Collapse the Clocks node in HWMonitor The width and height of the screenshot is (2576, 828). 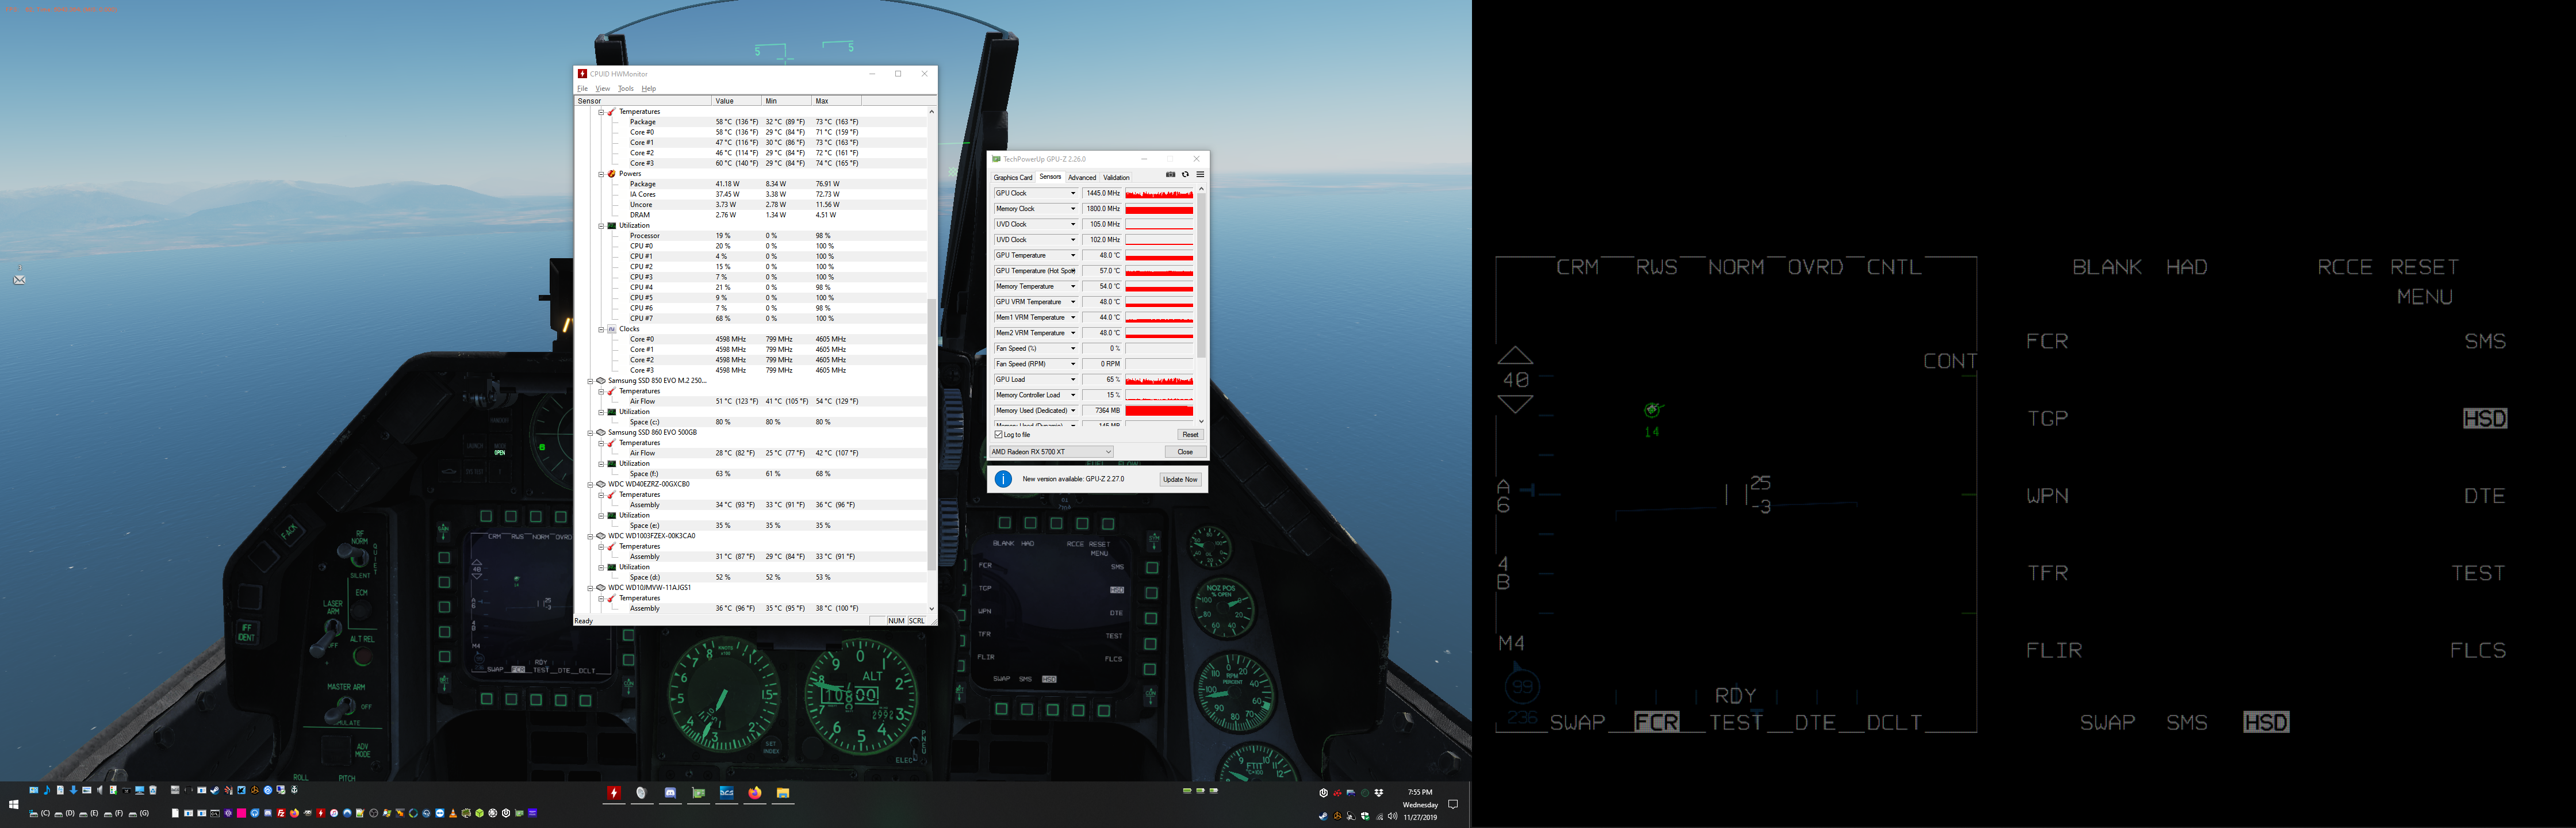point(601,329)
